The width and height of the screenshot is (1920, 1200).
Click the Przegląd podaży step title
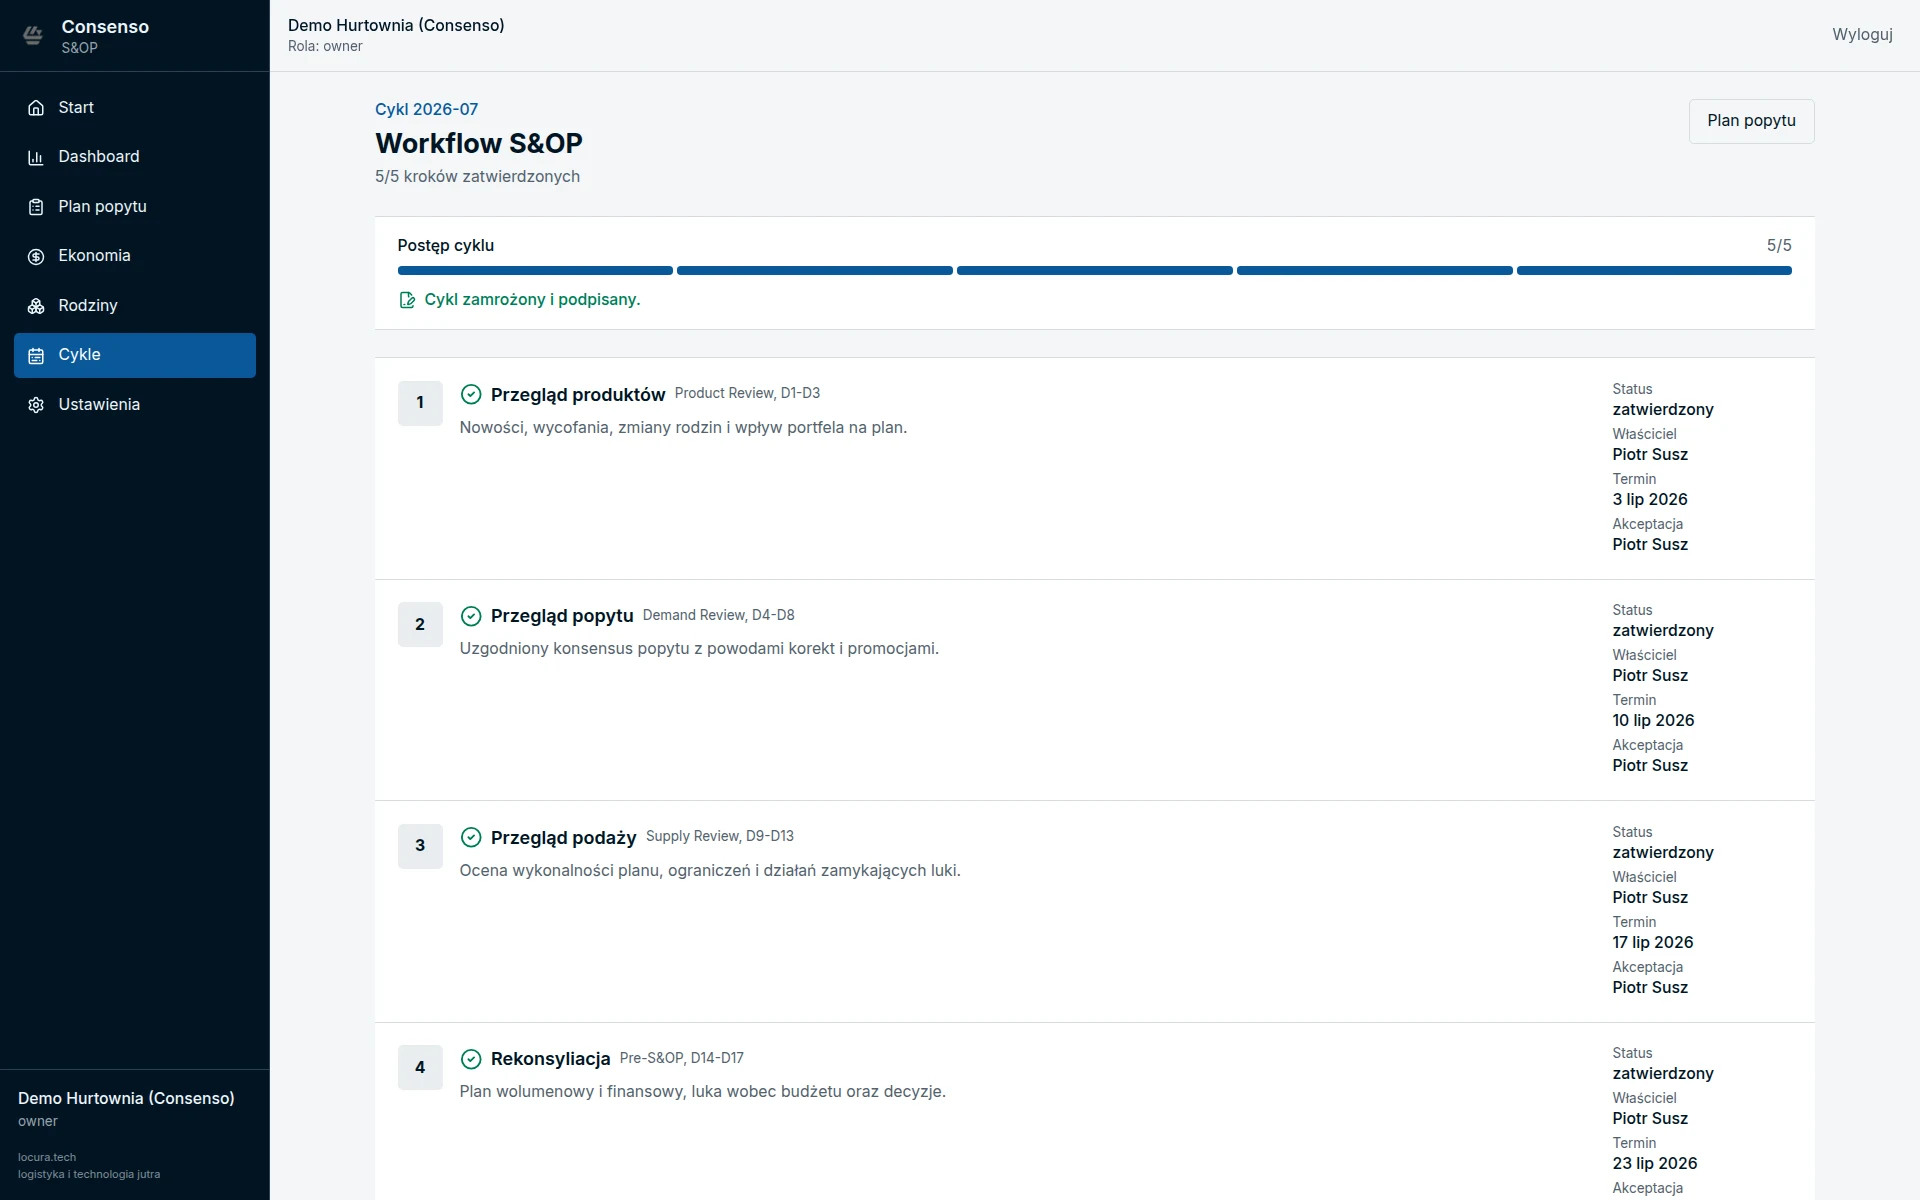563,838
